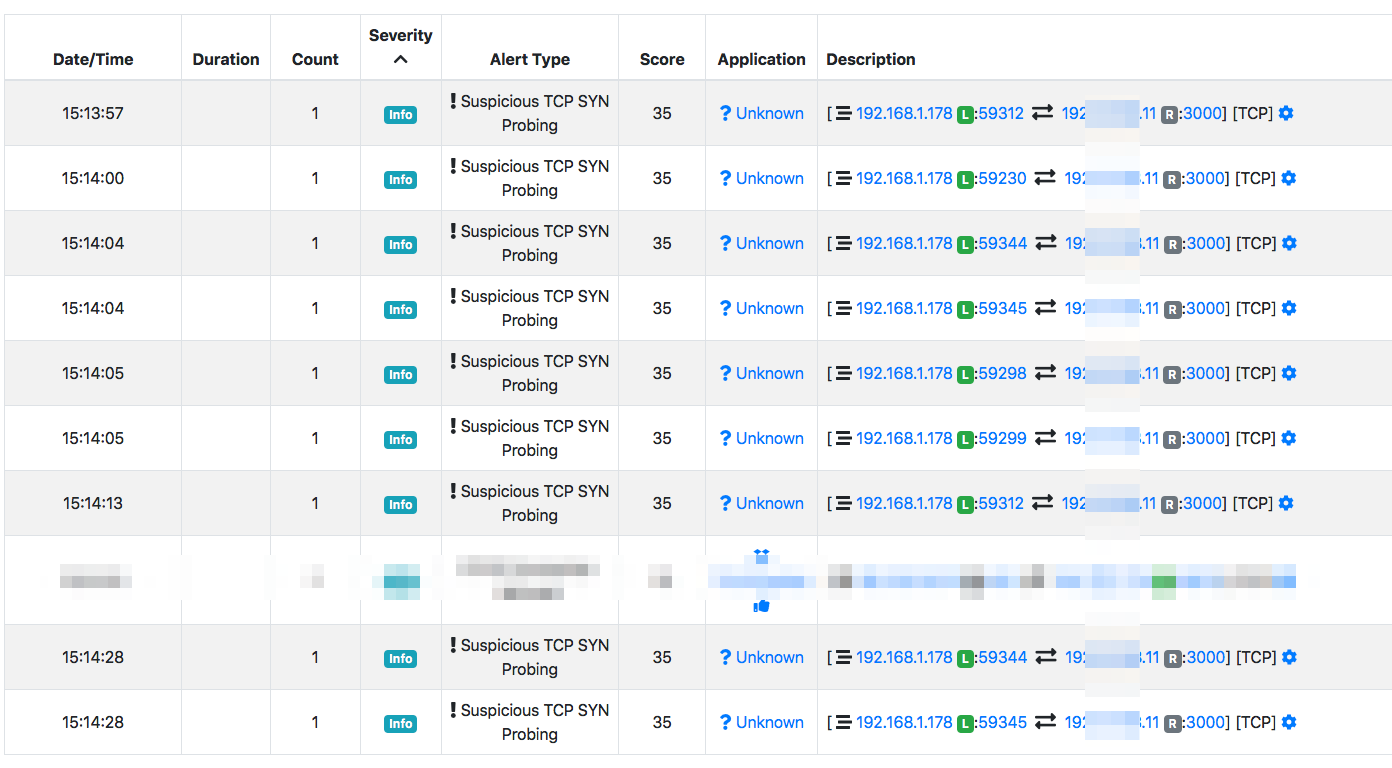Click the port :59299 link

point(1001,438)
